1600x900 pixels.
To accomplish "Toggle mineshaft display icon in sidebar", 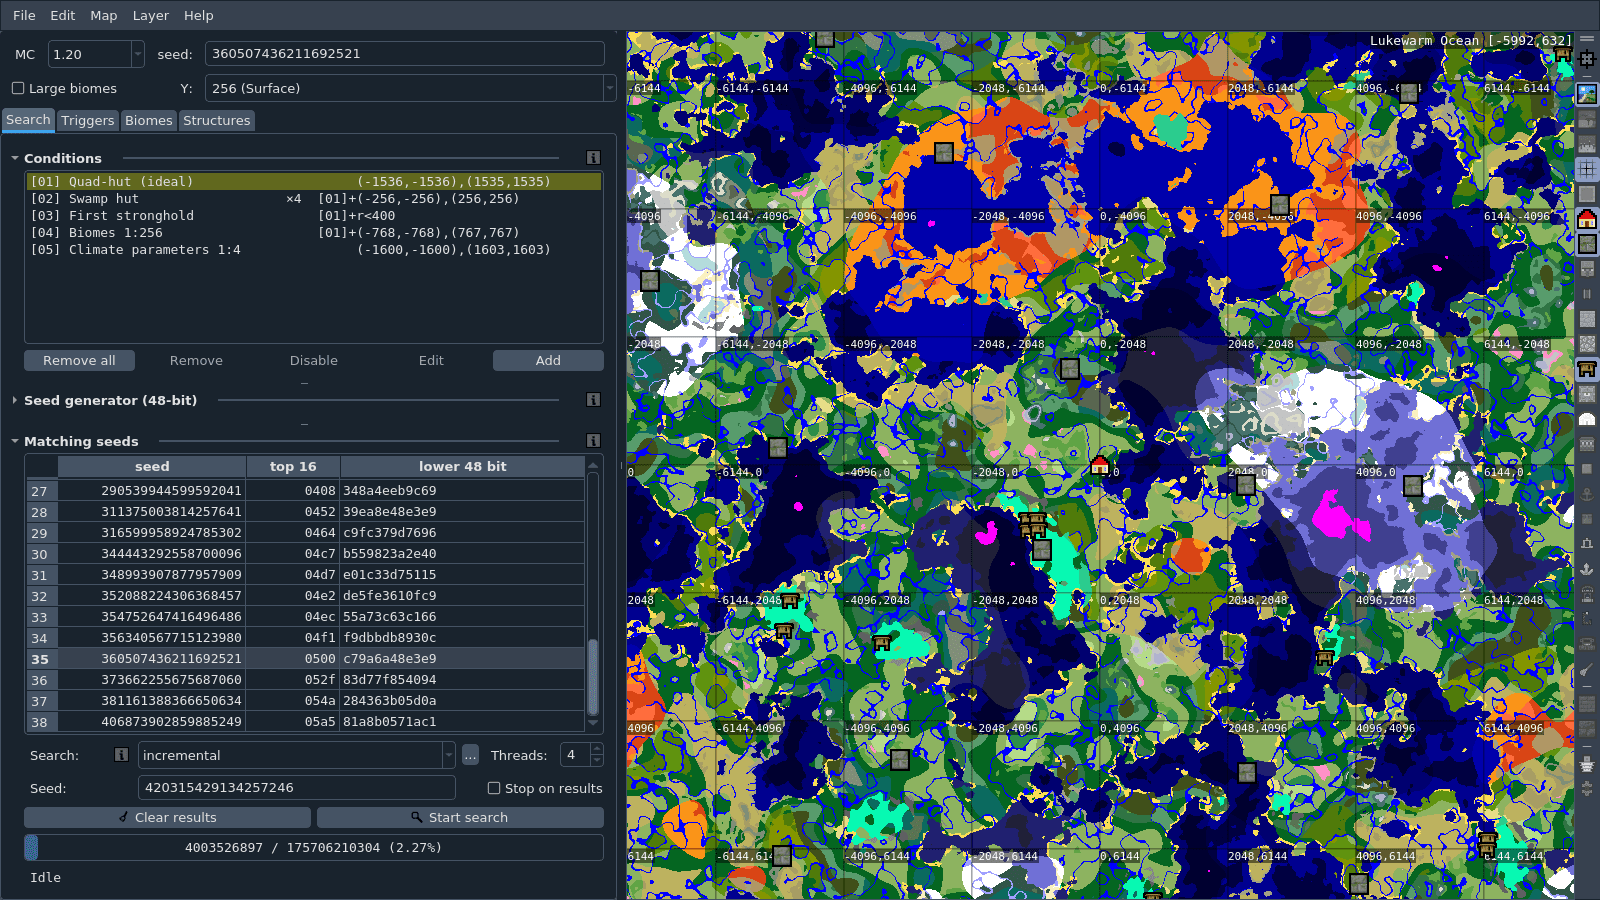I will pos(1587,294).
